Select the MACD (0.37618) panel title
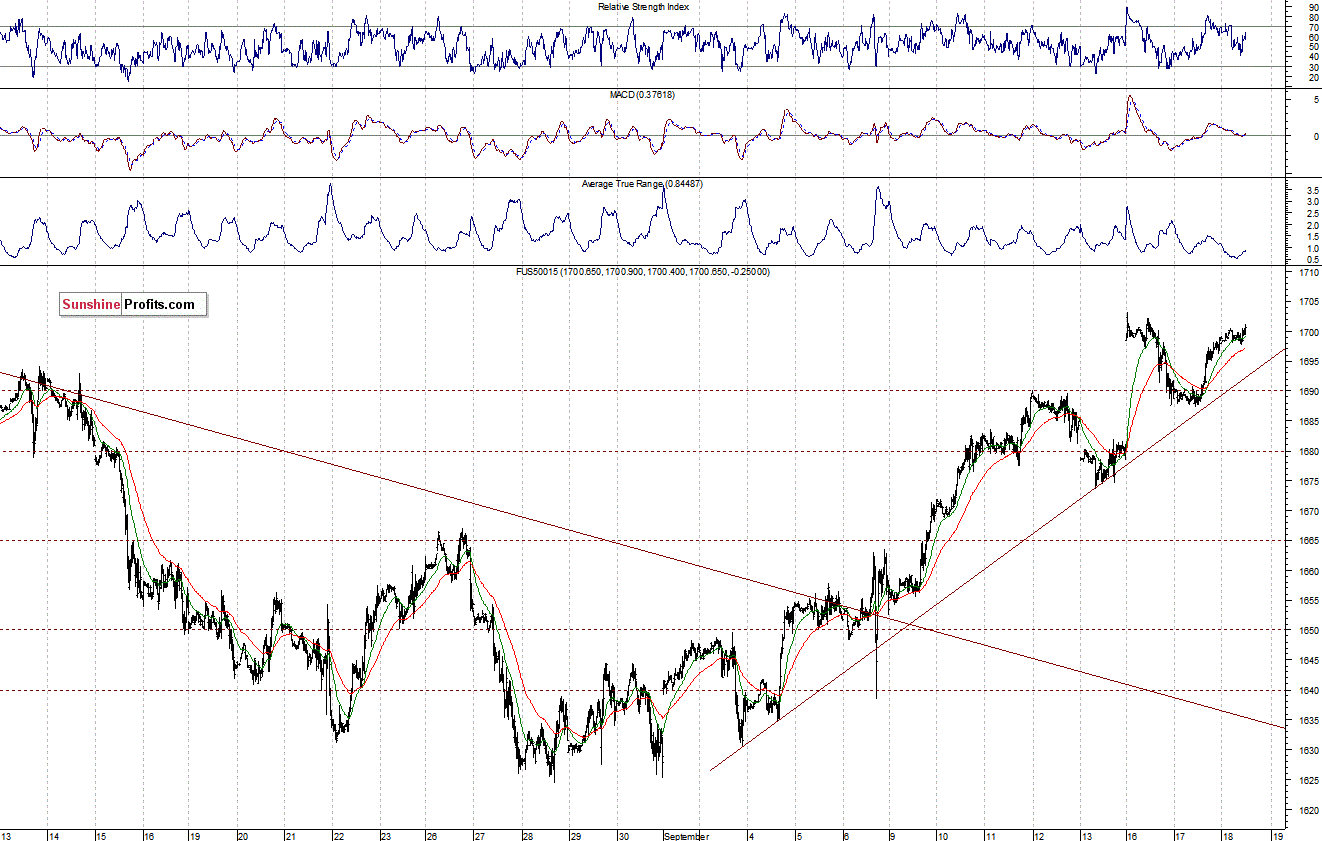The height and width of the screenshot is (841, 1322). 643,94
